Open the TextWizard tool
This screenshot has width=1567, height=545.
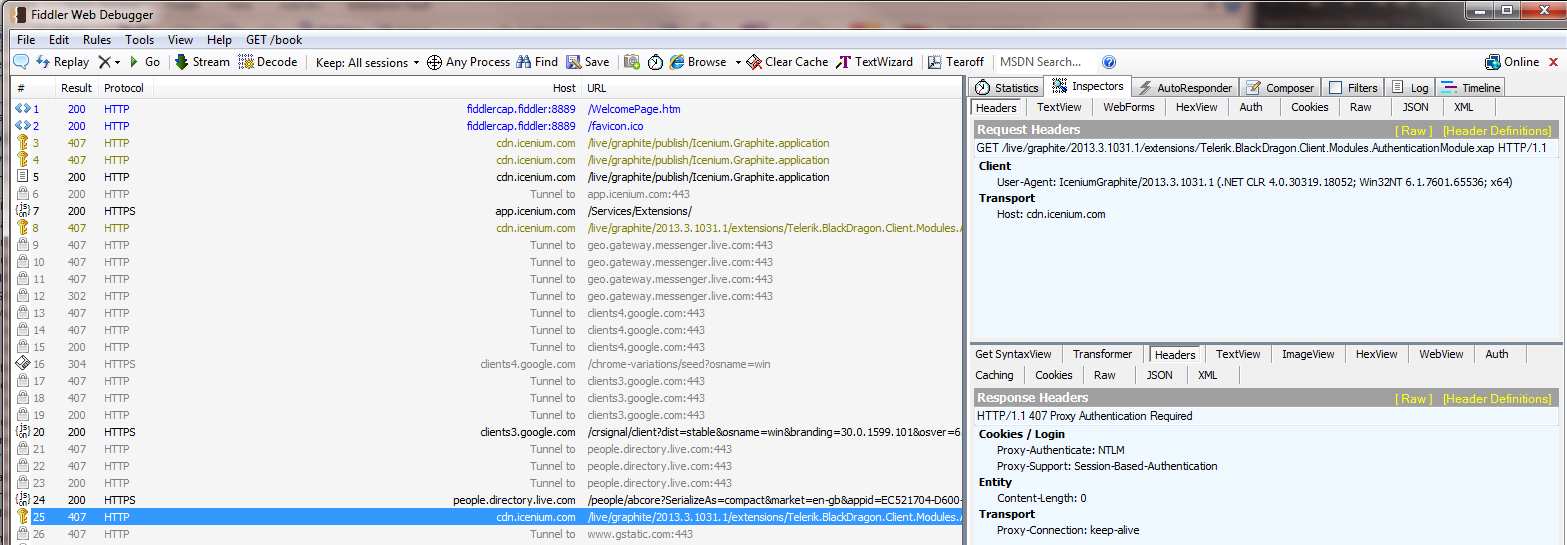pyautogui.click(x=875, y=62)
